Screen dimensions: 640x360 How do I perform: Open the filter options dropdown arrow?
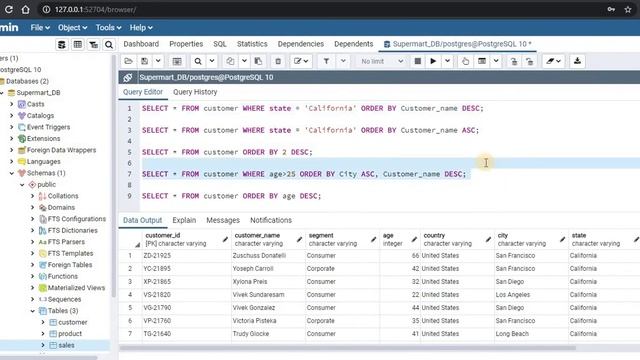pos(343,61)
